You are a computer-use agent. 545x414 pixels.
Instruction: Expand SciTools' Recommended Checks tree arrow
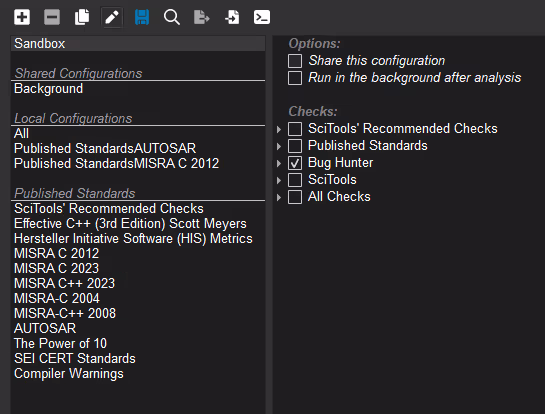pos(279,129)
